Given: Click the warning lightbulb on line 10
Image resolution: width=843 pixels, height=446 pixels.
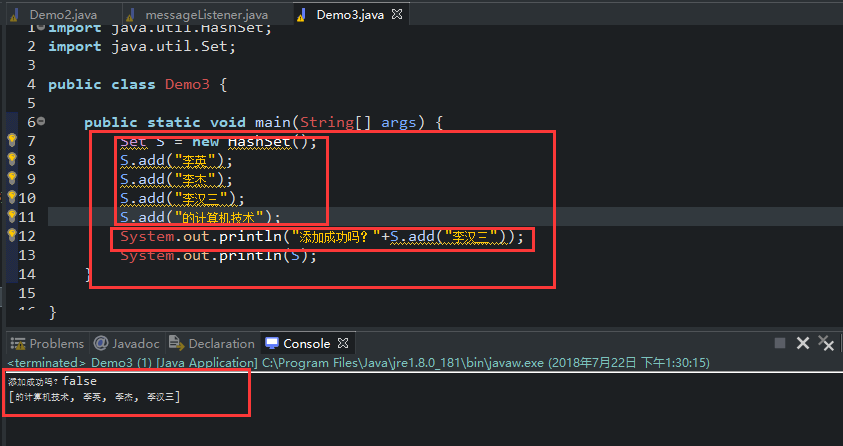Looking at the screenshot, I should coord(12,197).
